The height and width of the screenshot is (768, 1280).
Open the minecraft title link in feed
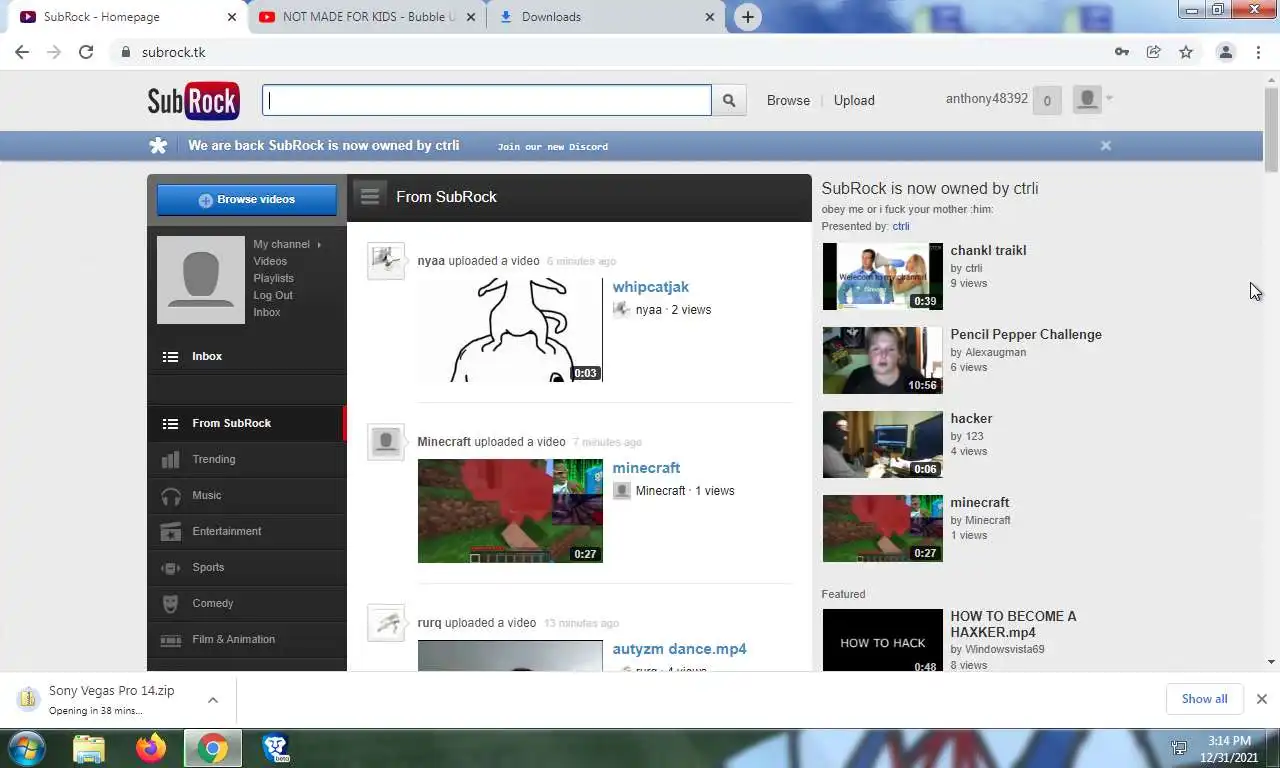coord(646,468)
